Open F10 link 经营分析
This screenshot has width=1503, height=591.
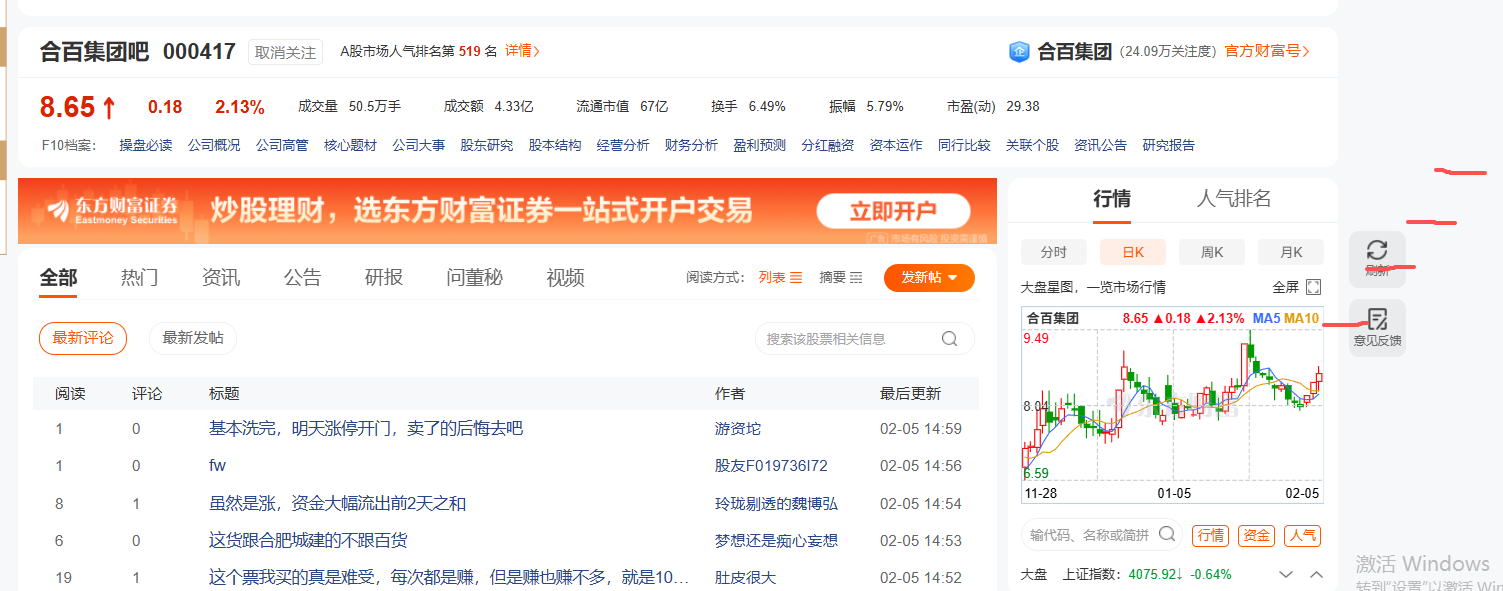click(x=623, y=145)
